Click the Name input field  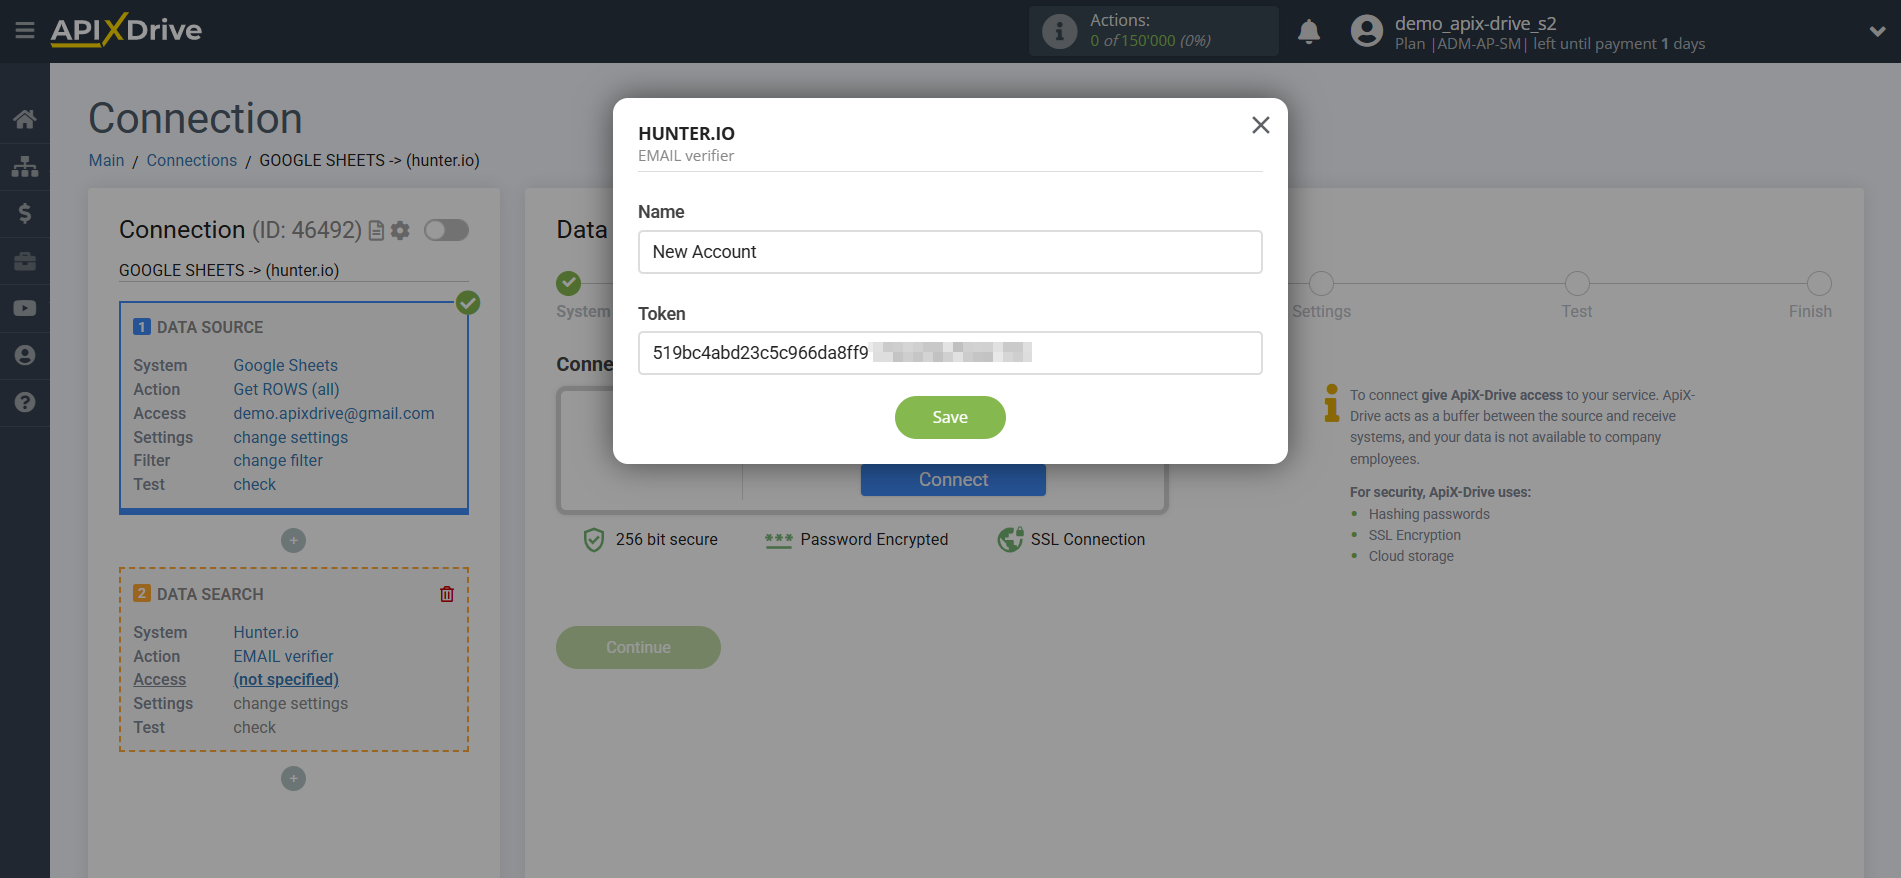point(950,252)
